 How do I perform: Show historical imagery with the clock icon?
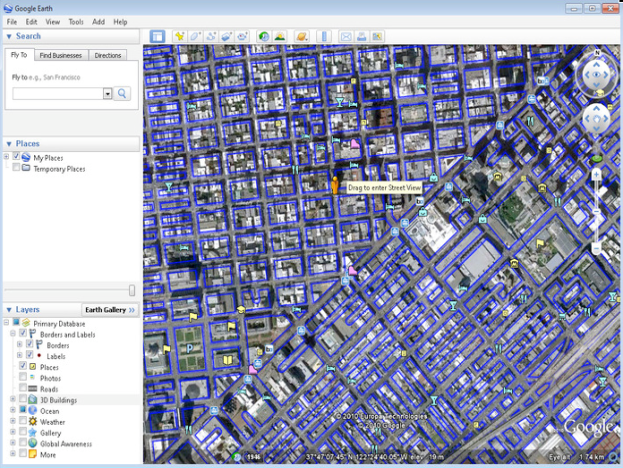263,37
